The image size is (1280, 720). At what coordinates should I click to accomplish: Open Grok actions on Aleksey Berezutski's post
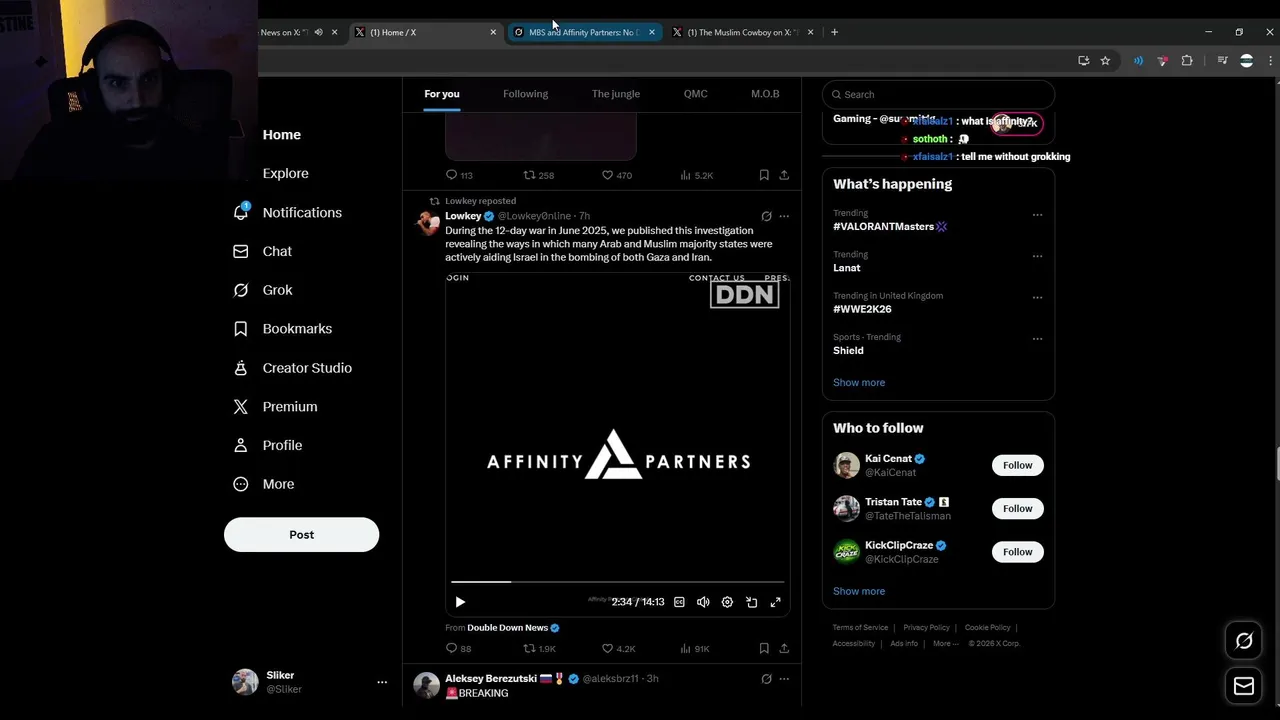[x=766, y=678]
